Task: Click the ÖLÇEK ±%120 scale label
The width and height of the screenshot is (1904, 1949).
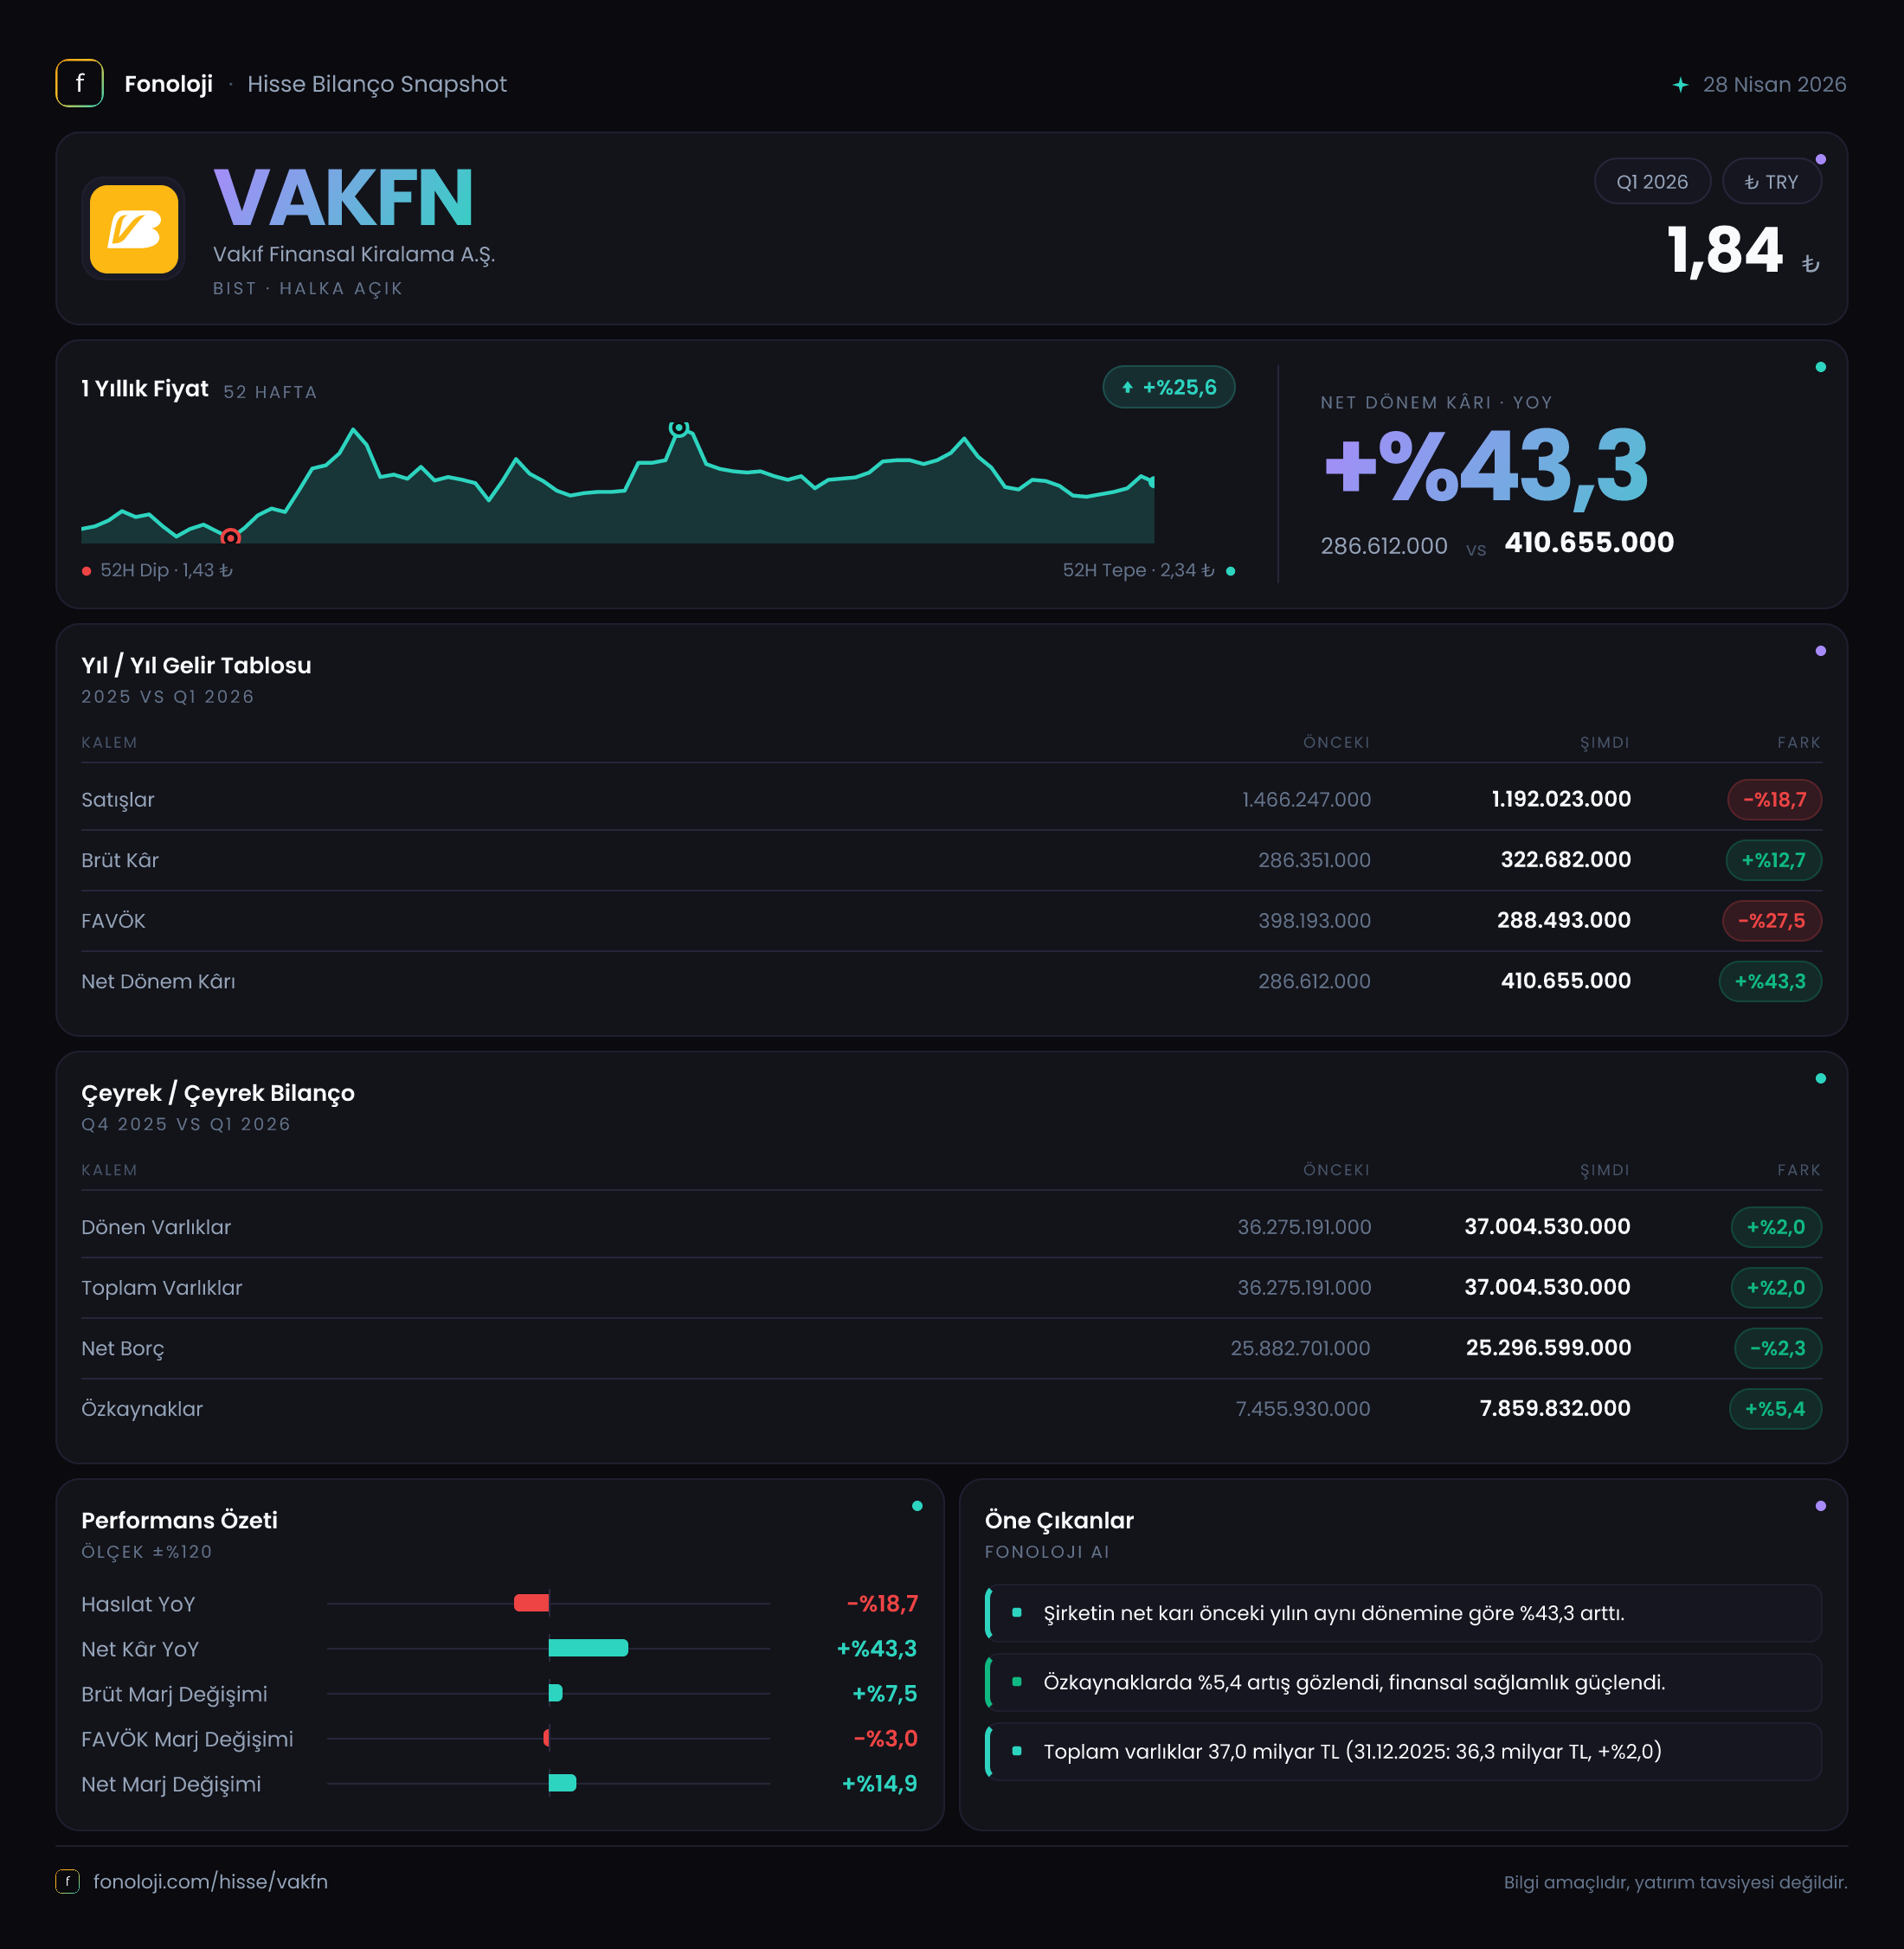Action: (147, 1552)
